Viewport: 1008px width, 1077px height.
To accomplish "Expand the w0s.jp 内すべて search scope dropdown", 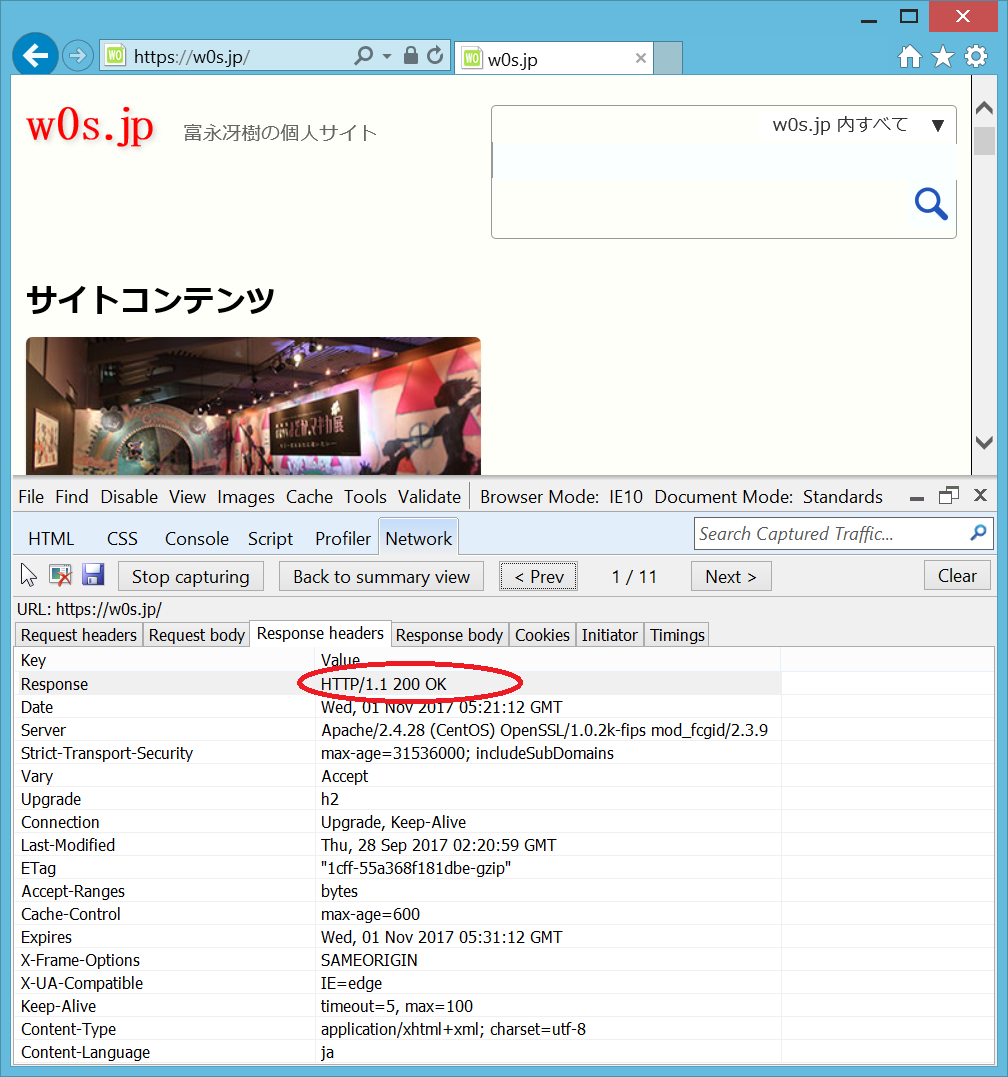I will pyautogui.click(x=937, y=125).
